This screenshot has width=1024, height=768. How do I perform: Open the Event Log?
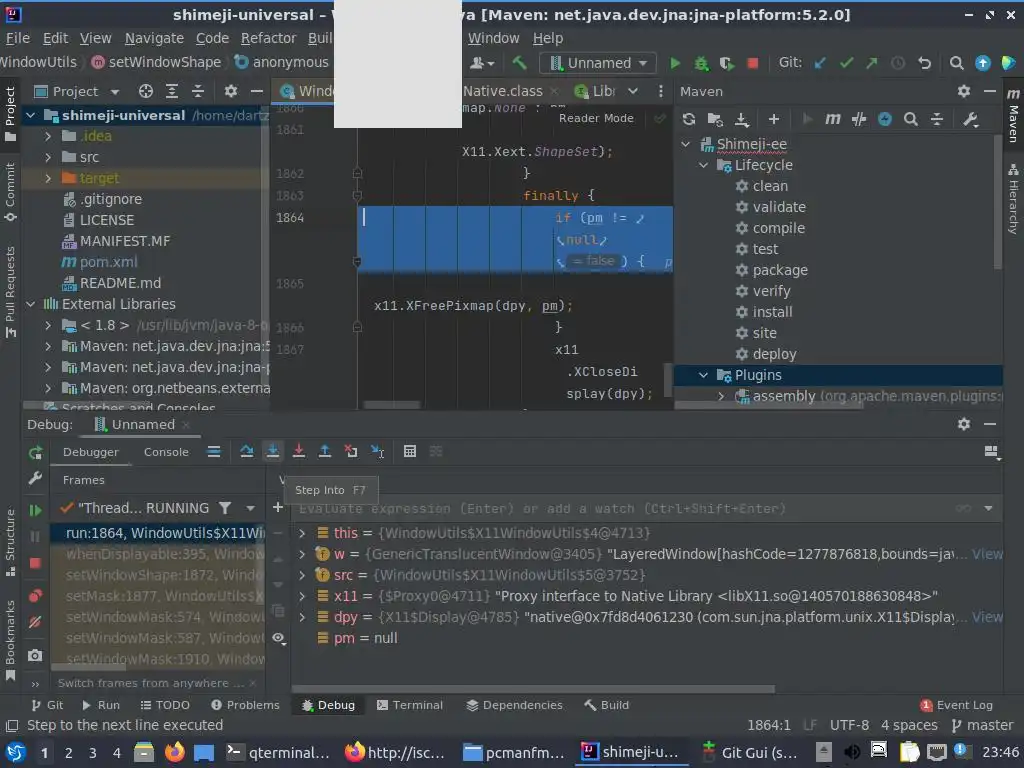[x=957, y=705]
